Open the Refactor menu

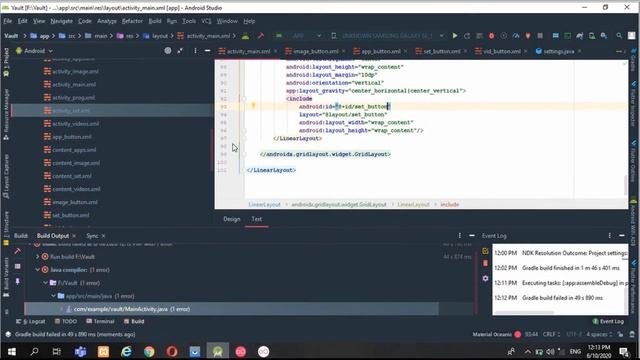[x=133, y=21]
